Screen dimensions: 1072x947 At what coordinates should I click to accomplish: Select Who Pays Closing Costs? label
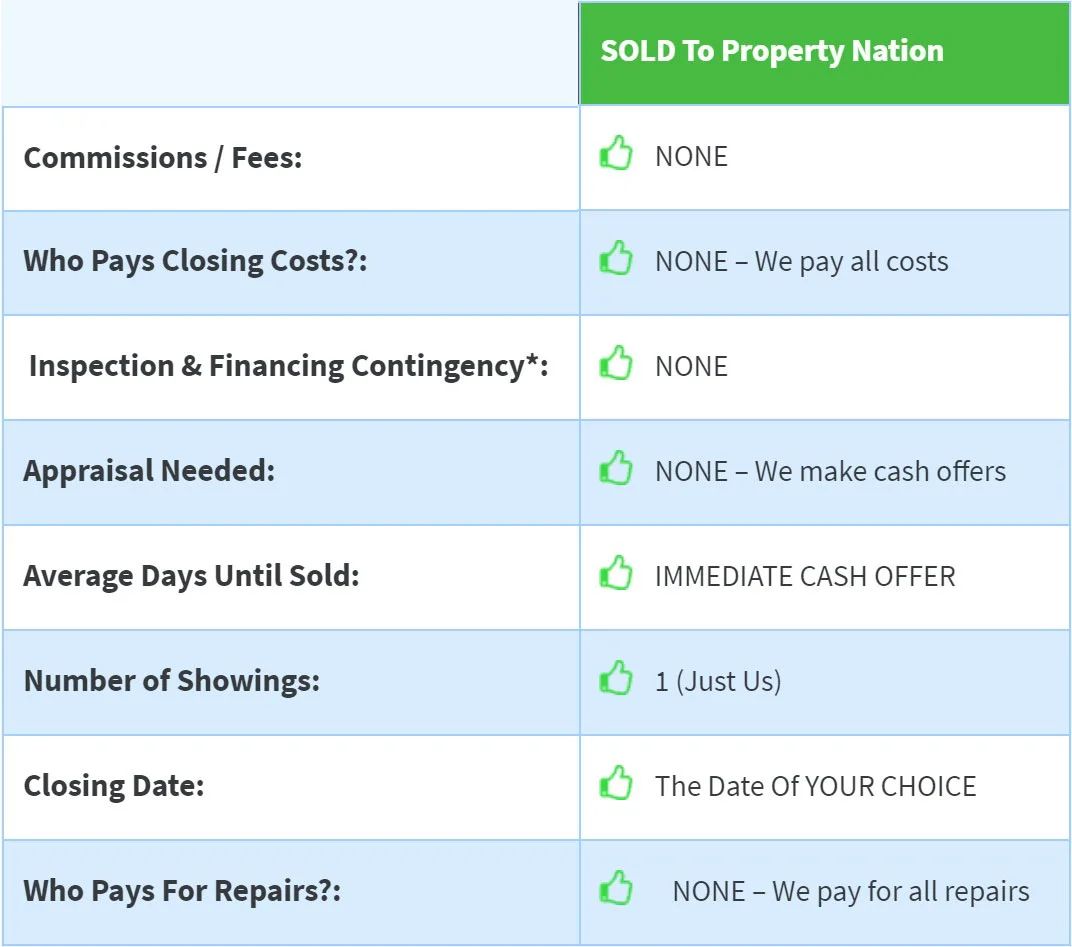coord(196,262)
